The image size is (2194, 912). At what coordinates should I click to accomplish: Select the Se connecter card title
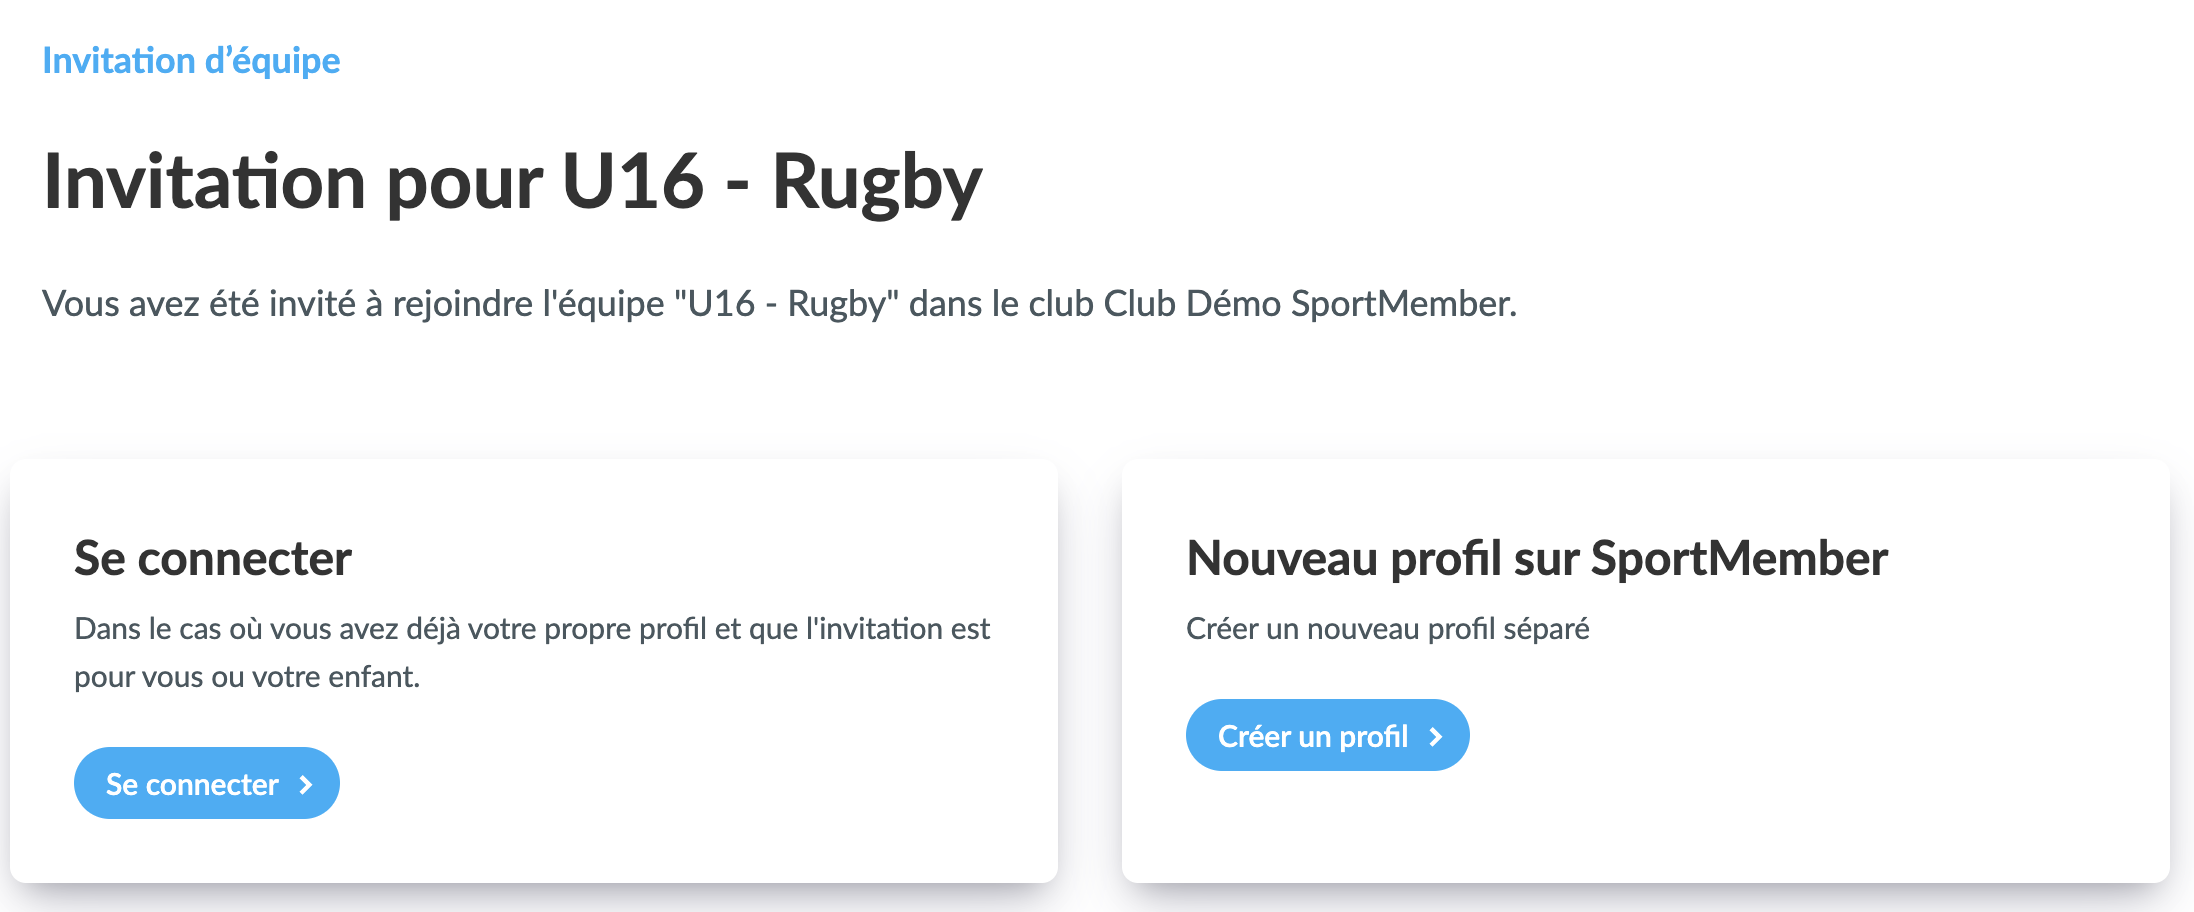coord(213,558)
